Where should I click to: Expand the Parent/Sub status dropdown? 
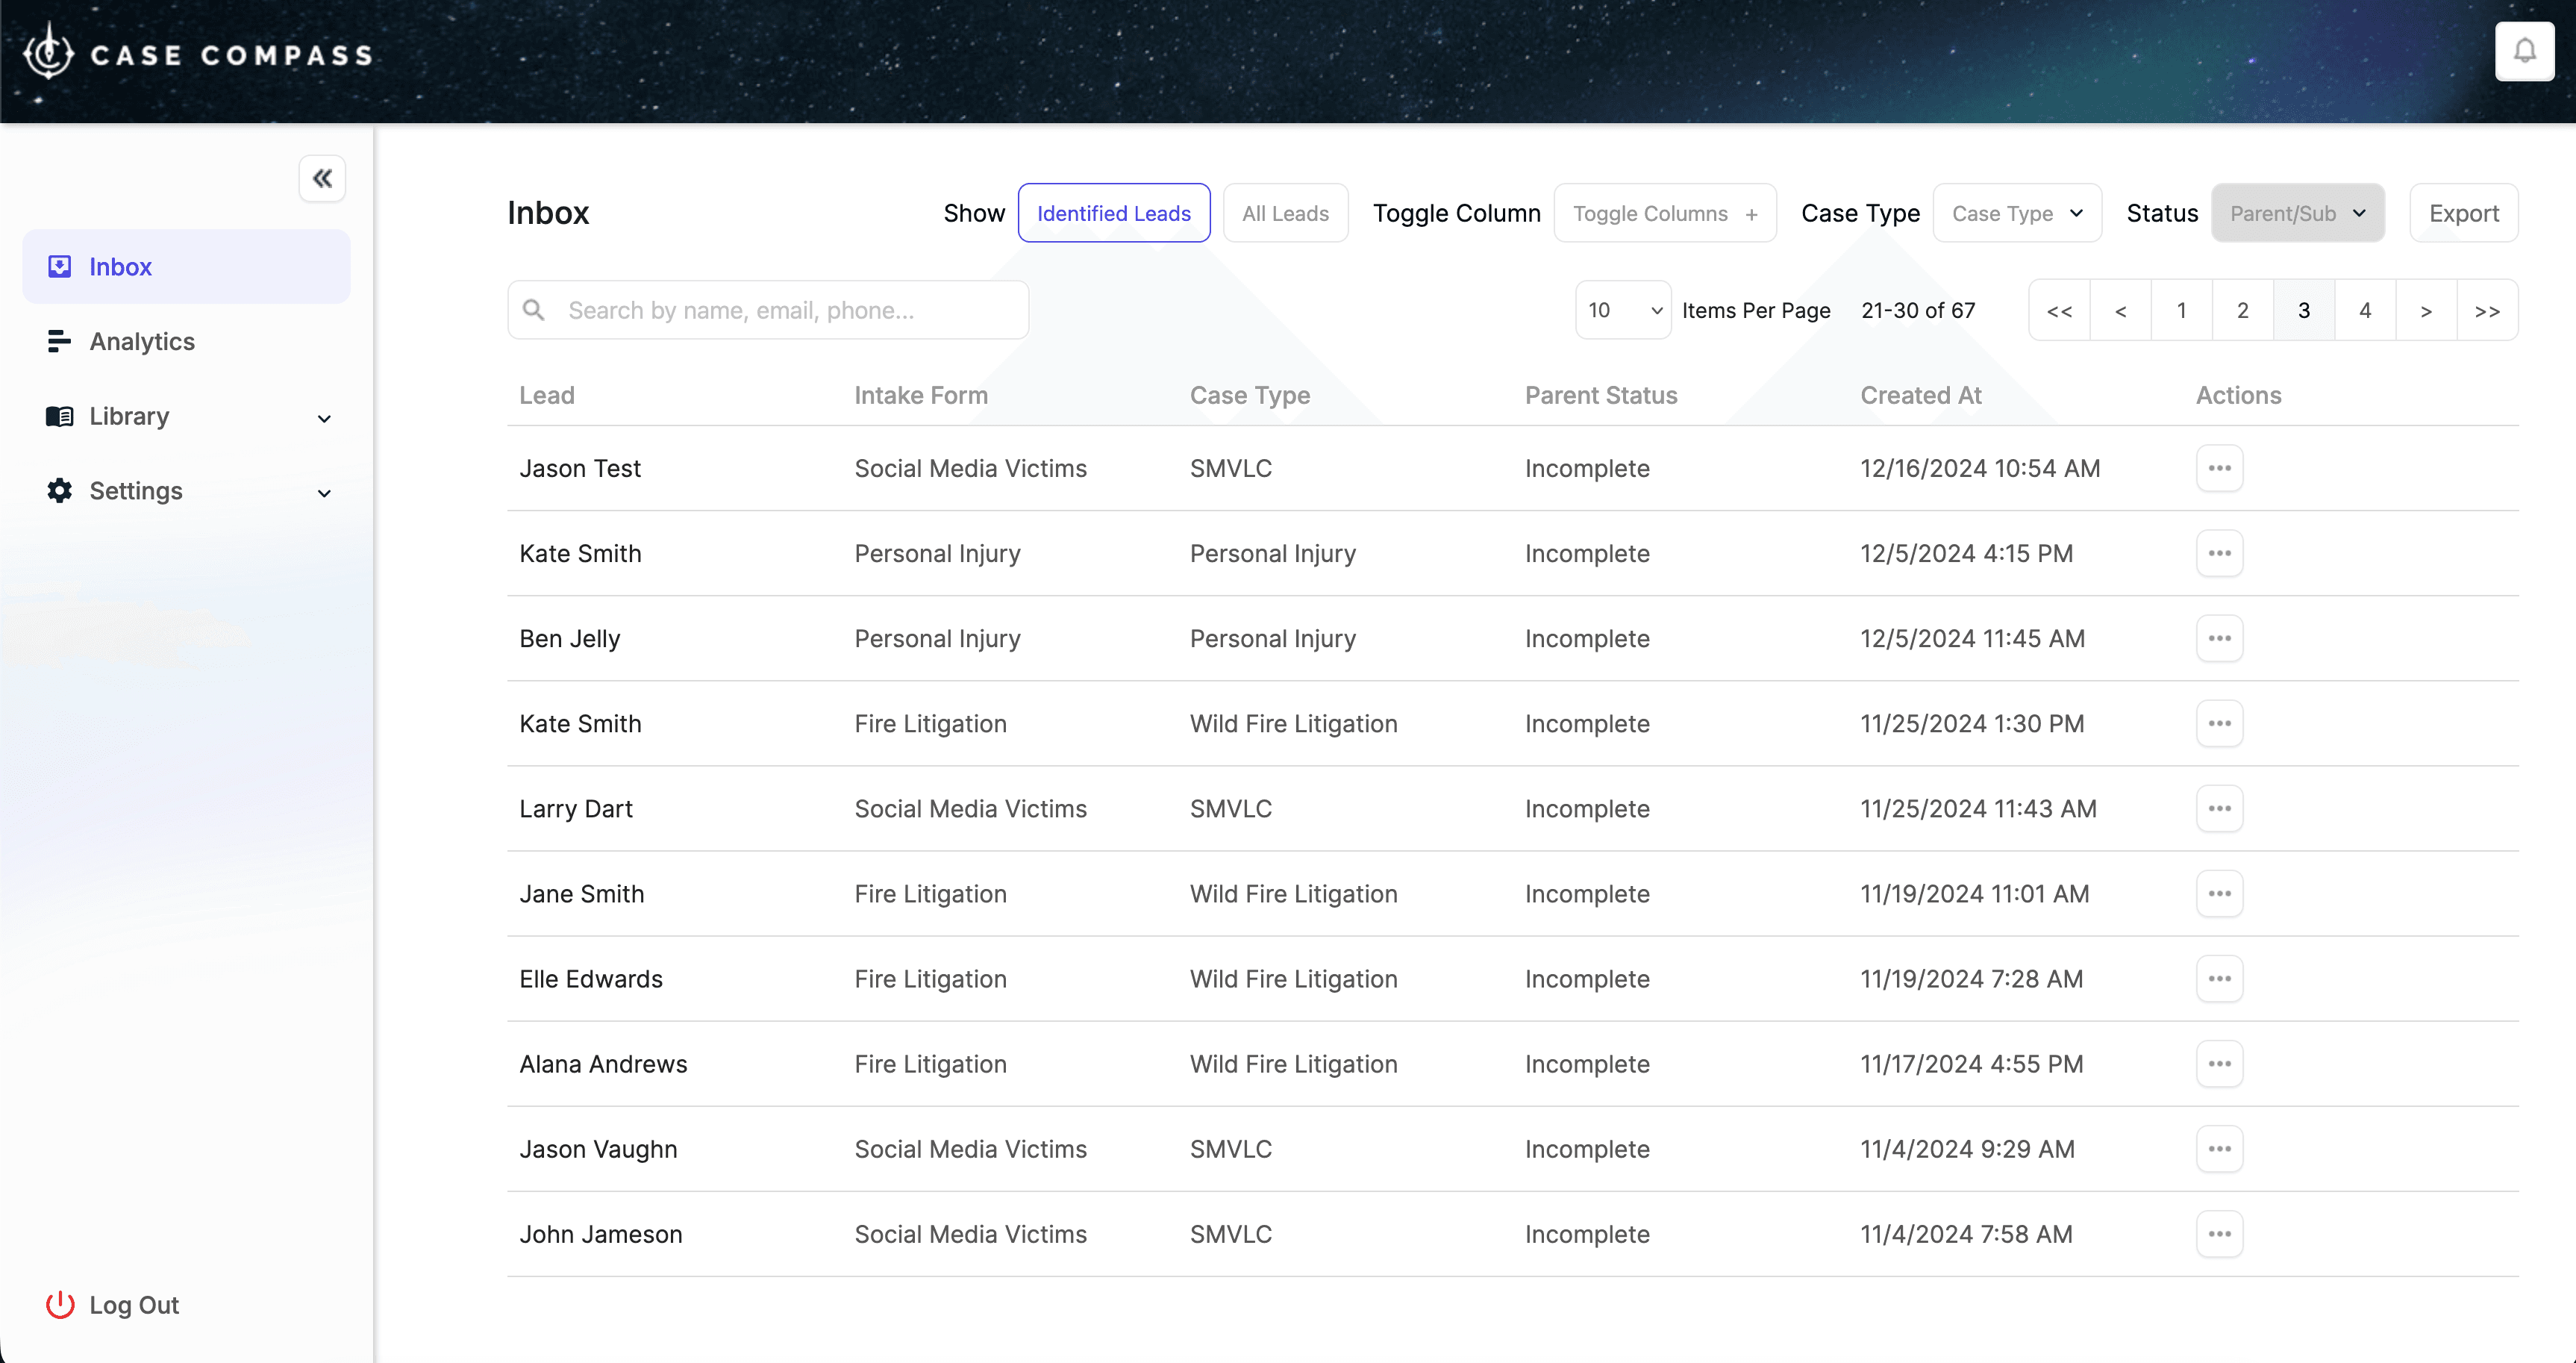2297,212
